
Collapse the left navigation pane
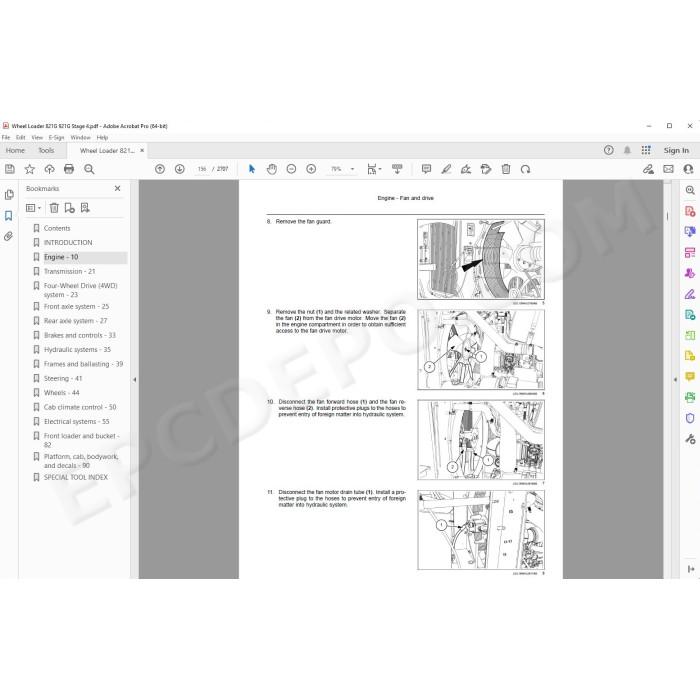click(135, 379)
